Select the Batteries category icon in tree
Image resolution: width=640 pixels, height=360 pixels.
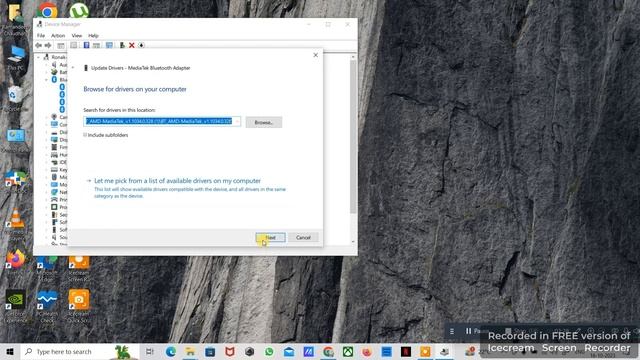click(54, 72)
